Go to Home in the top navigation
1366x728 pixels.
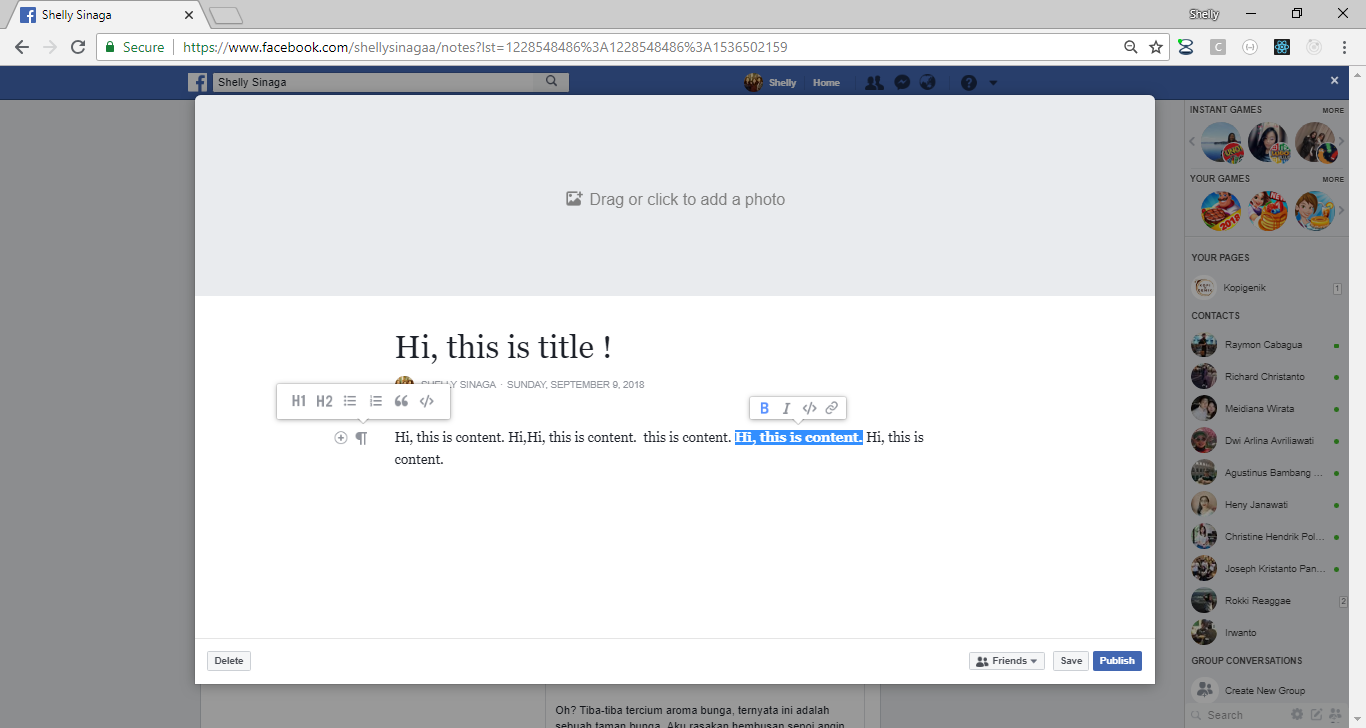click(x=826, y=82)
